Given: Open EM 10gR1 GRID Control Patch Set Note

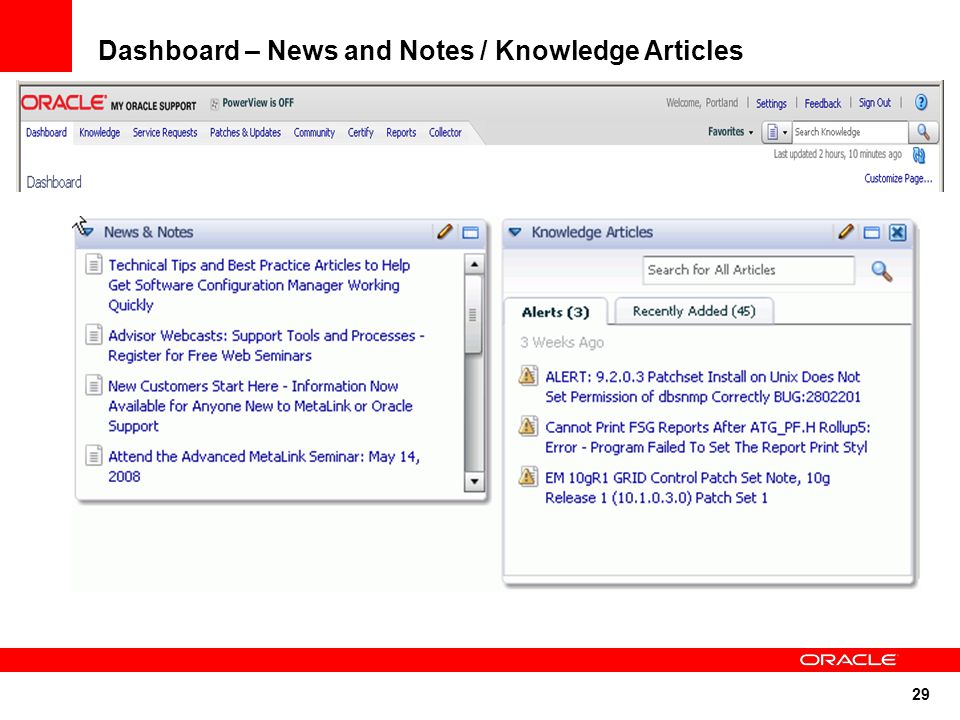Looking at the screenshot, I should [x=688, y=487].
